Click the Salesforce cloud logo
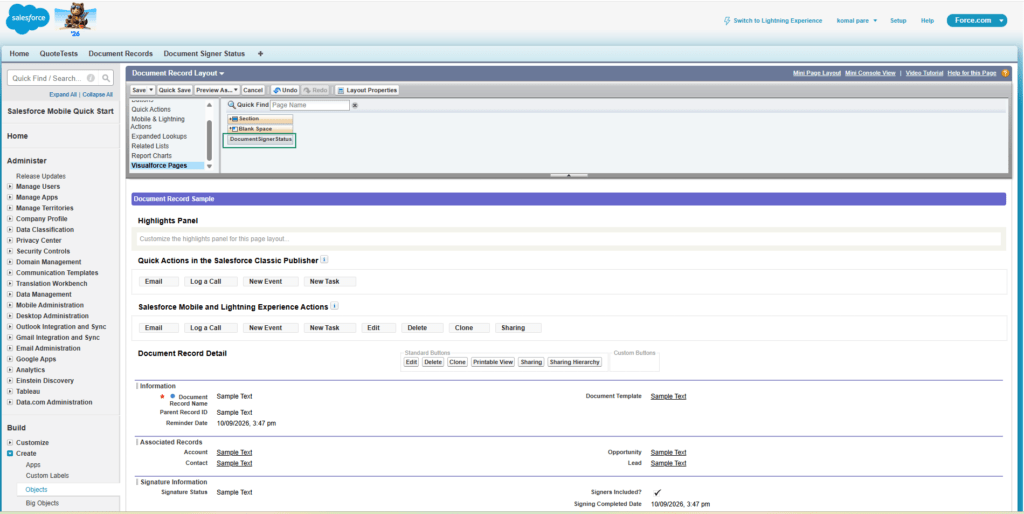The height and width of the screenshot is (514, 1024). (27, 18)
